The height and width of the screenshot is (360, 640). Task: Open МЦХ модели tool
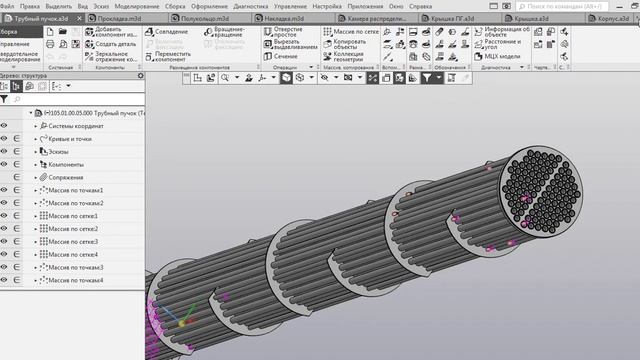pyautogui.click(x=497, y=56)
